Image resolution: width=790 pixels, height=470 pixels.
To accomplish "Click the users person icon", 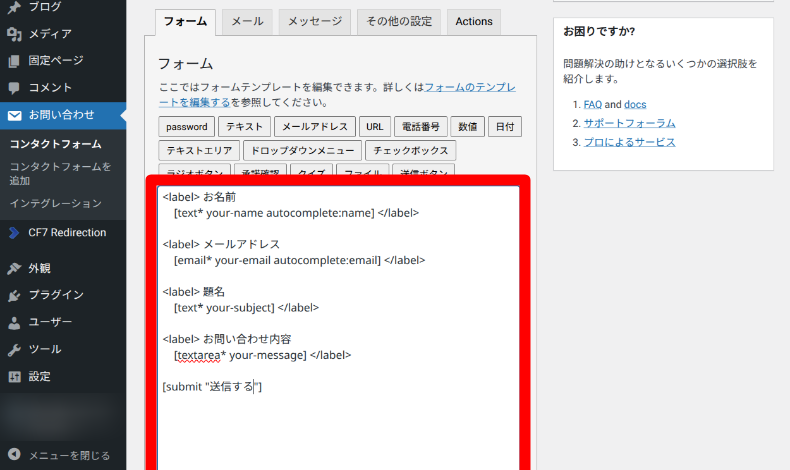I will [14, 322].
